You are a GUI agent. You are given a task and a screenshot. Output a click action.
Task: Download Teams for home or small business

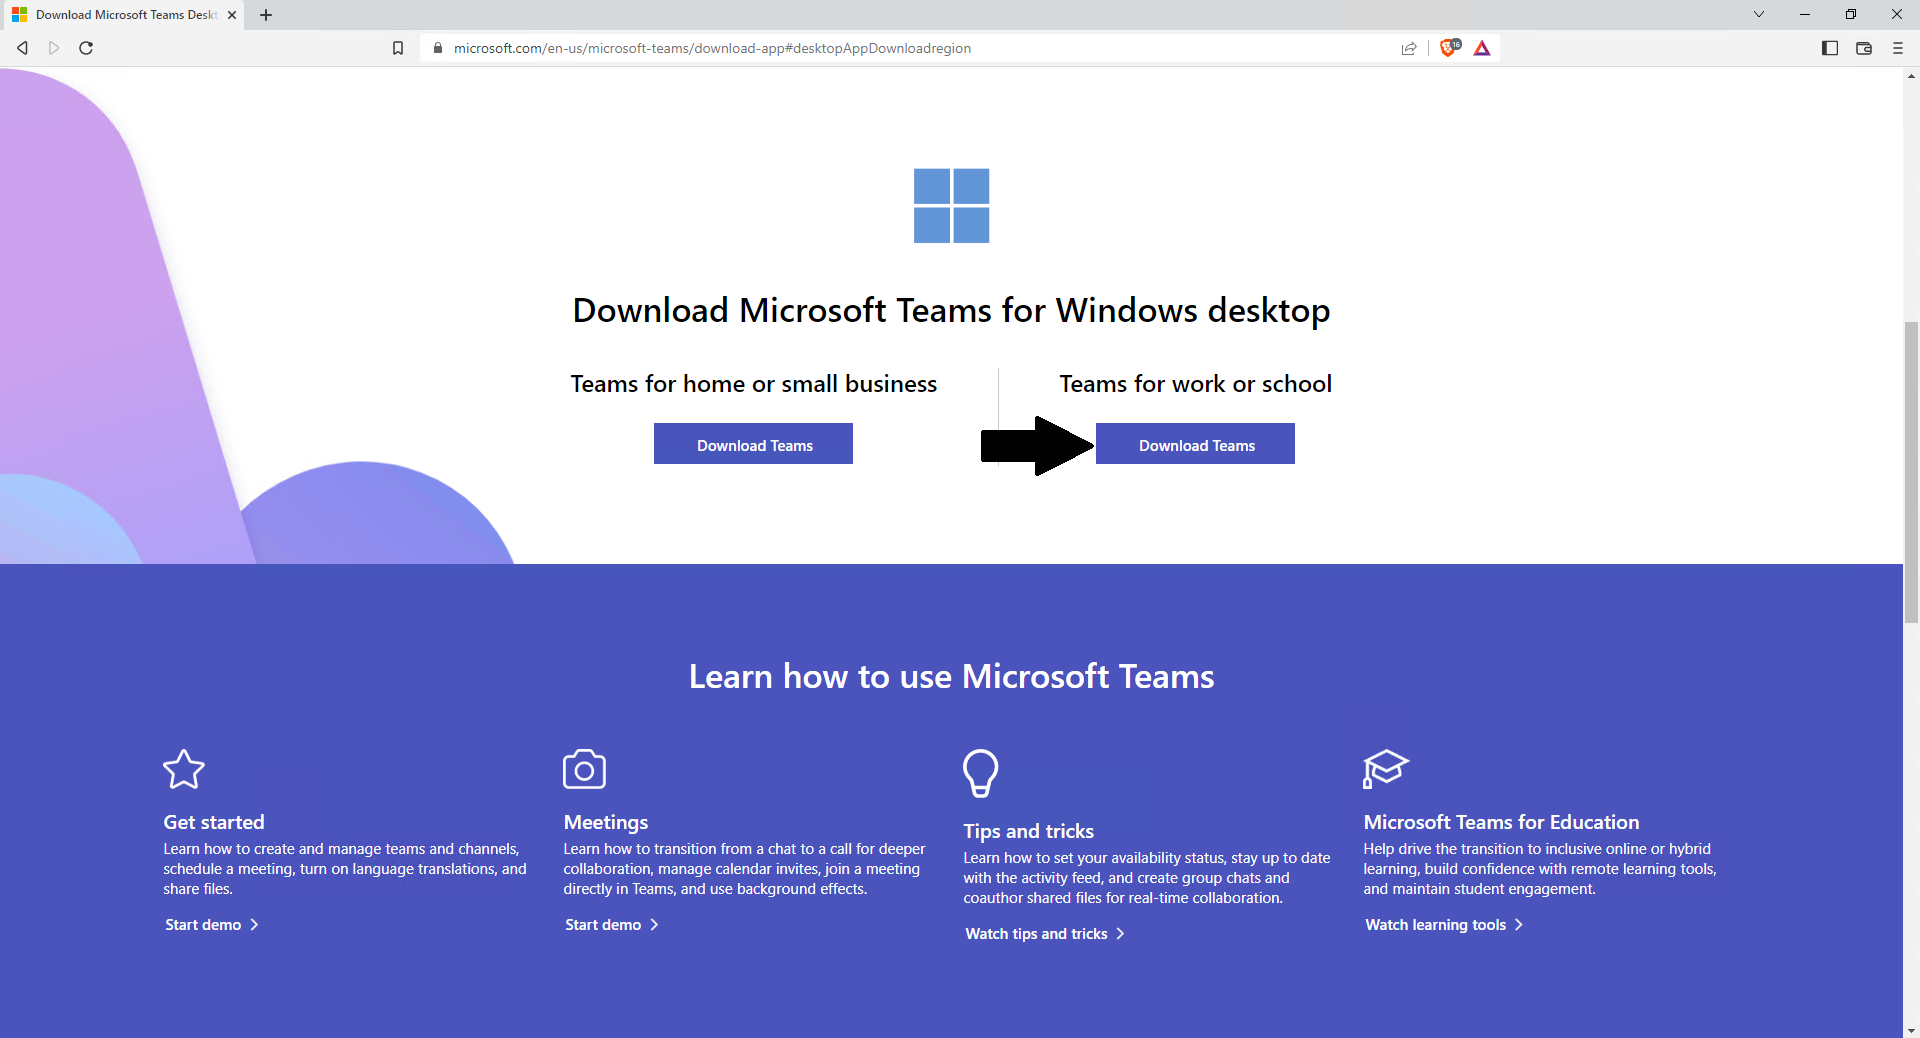point(753,444)
